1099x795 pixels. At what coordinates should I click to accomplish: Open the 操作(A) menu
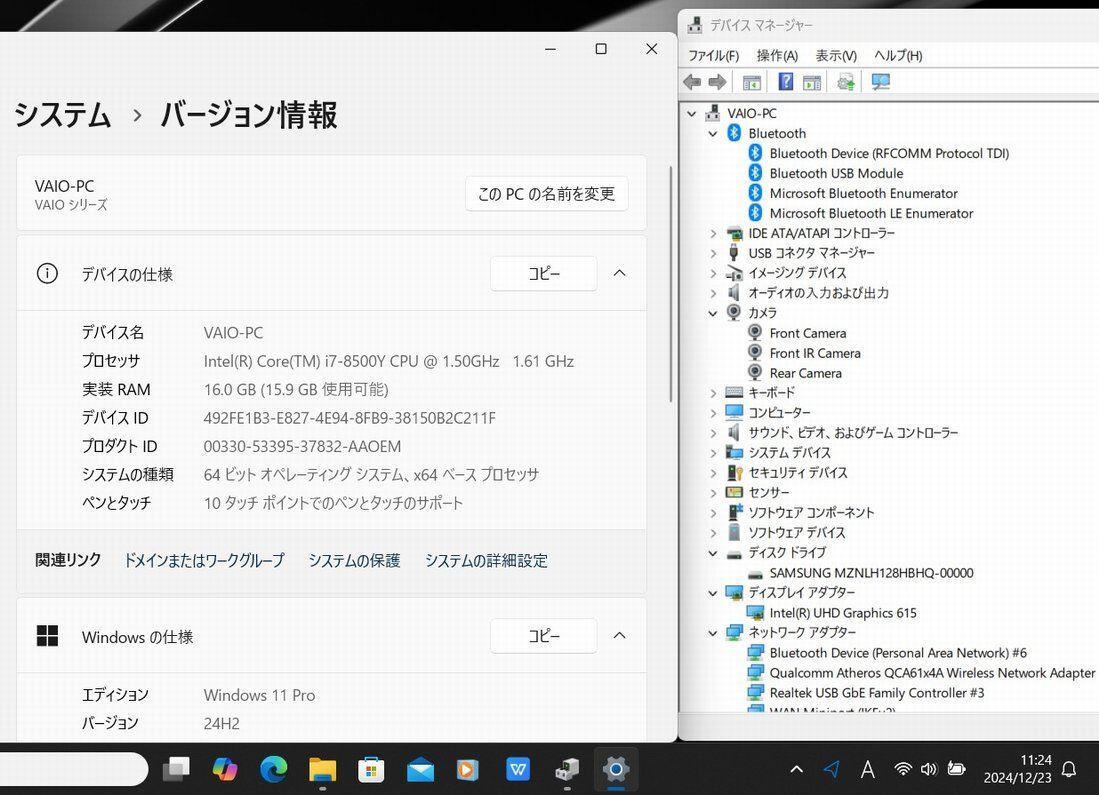[777, 55]
